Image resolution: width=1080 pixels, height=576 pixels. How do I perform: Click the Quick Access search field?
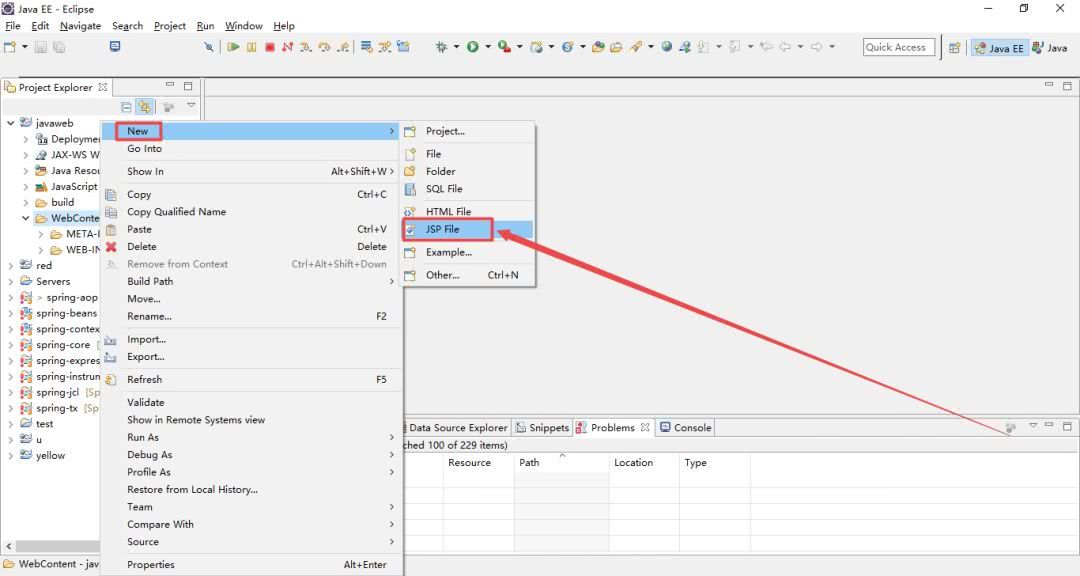[x=898, y=47]
